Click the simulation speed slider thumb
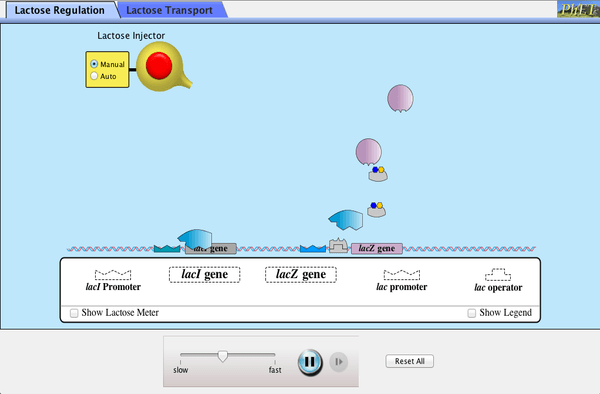 (222, 357)
